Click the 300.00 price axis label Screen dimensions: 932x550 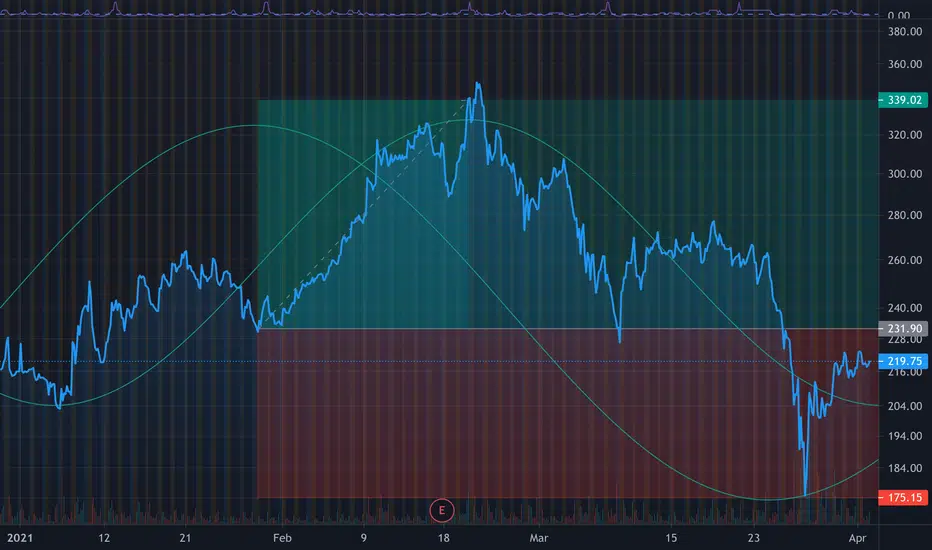pos(905,174)
